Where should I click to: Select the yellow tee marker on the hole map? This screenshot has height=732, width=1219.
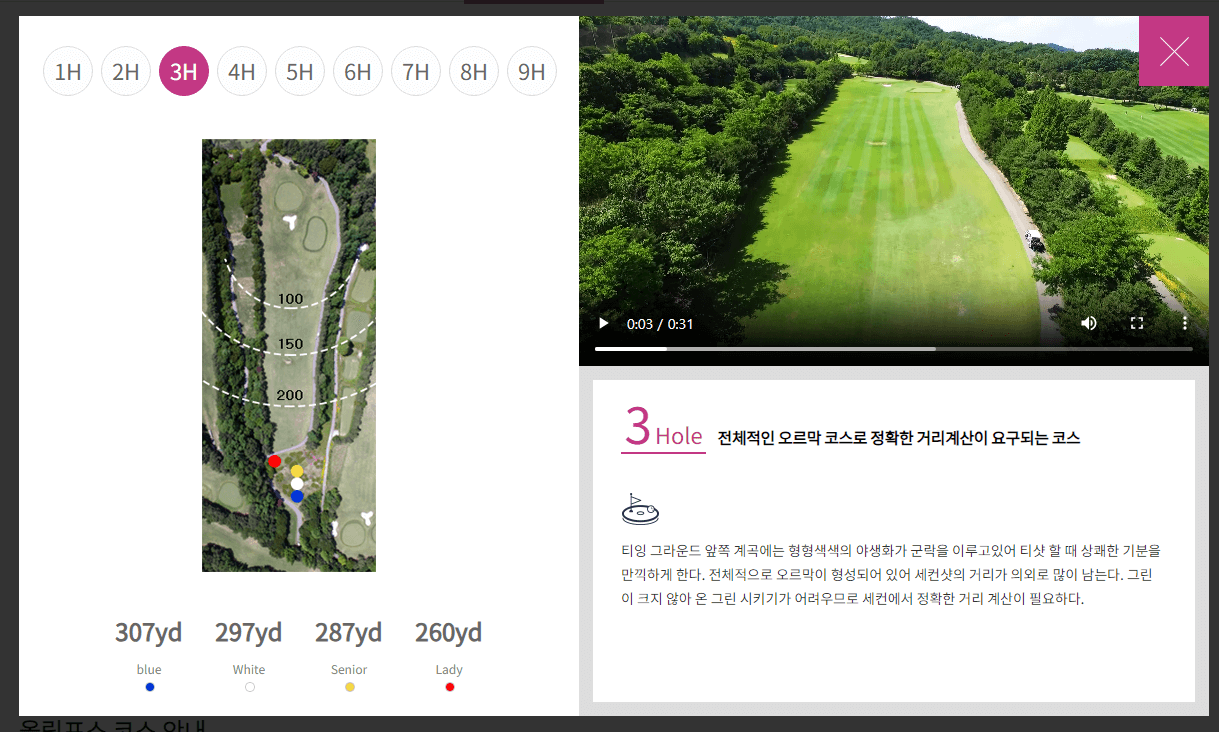pyautogui.click(x=297, y=470)
